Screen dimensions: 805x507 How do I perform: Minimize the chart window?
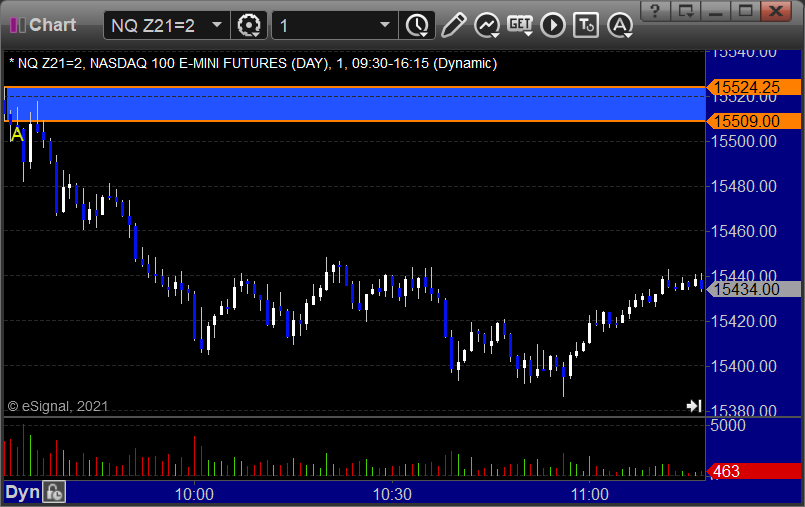tap(716, 10)
